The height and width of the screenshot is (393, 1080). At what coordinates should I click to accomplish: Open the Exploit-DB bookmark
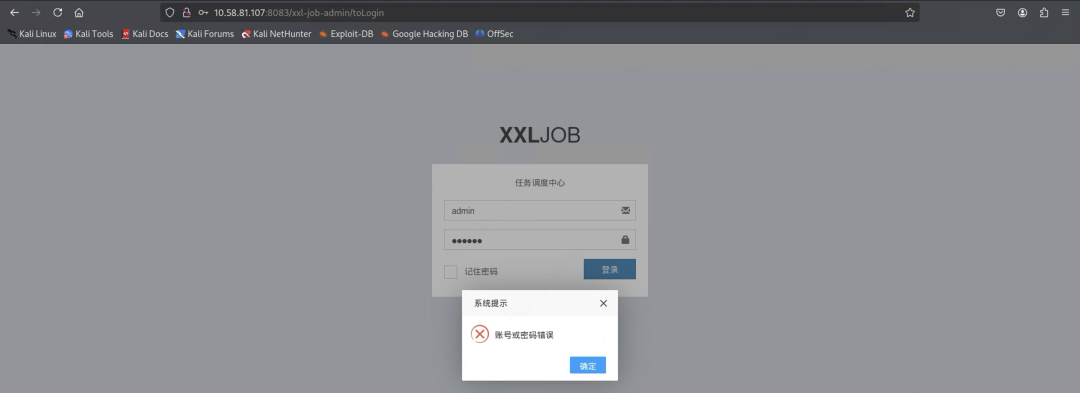pyautogui.click(x=346, y=34)
